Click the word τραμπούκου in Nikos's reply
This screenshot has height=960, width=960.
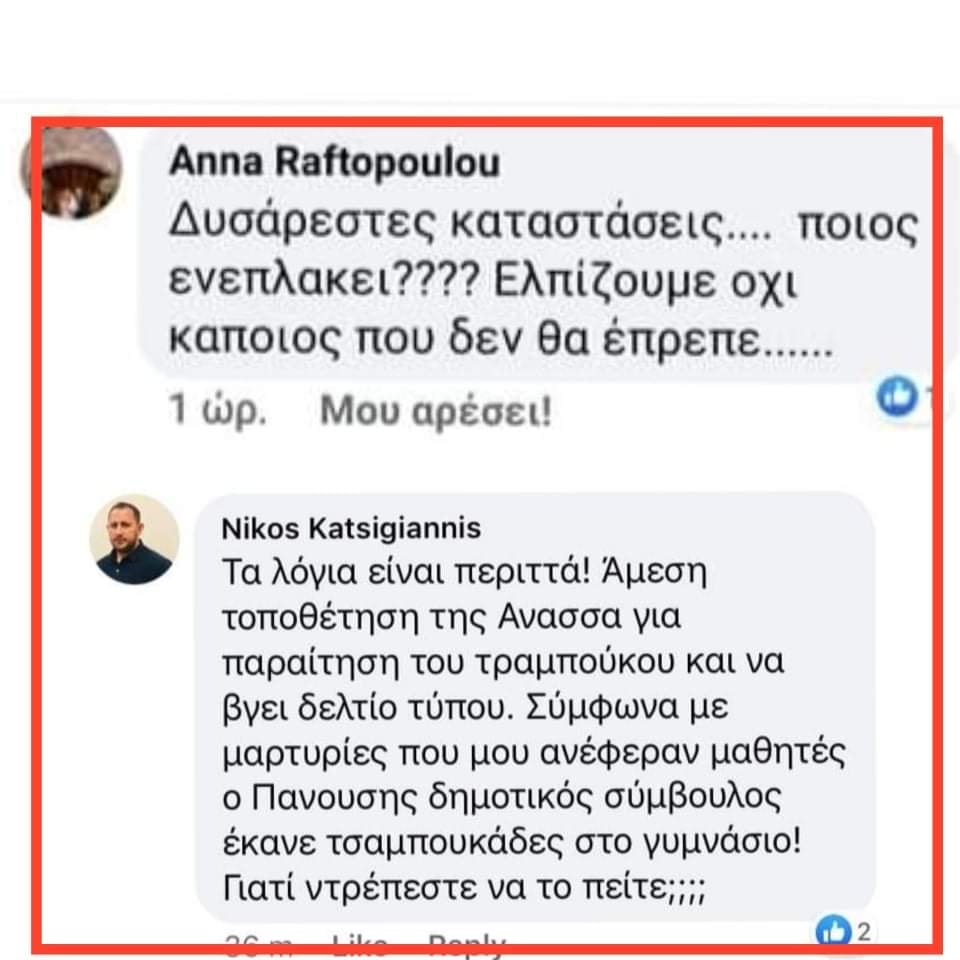(x=576, y=662)
